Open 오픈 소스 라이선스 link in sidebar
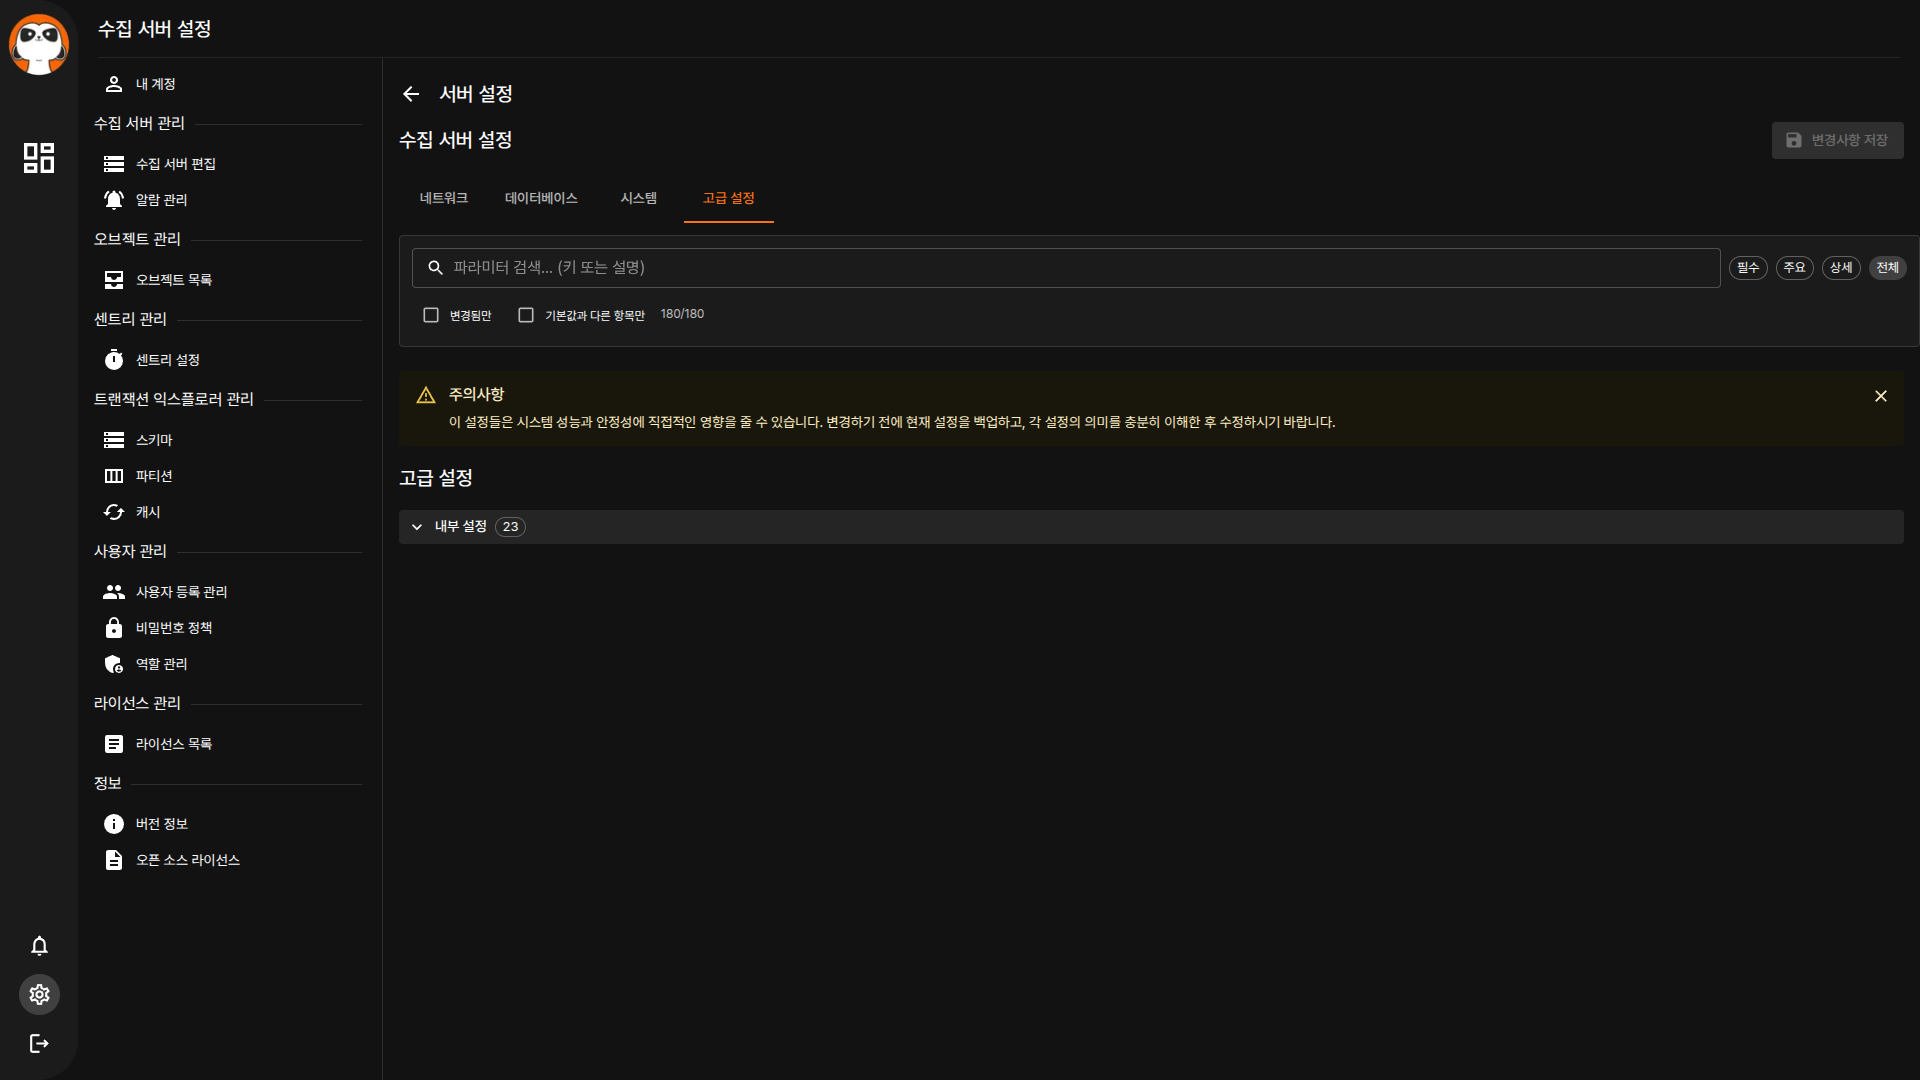 pyautogui.click(x=187, y=860)
